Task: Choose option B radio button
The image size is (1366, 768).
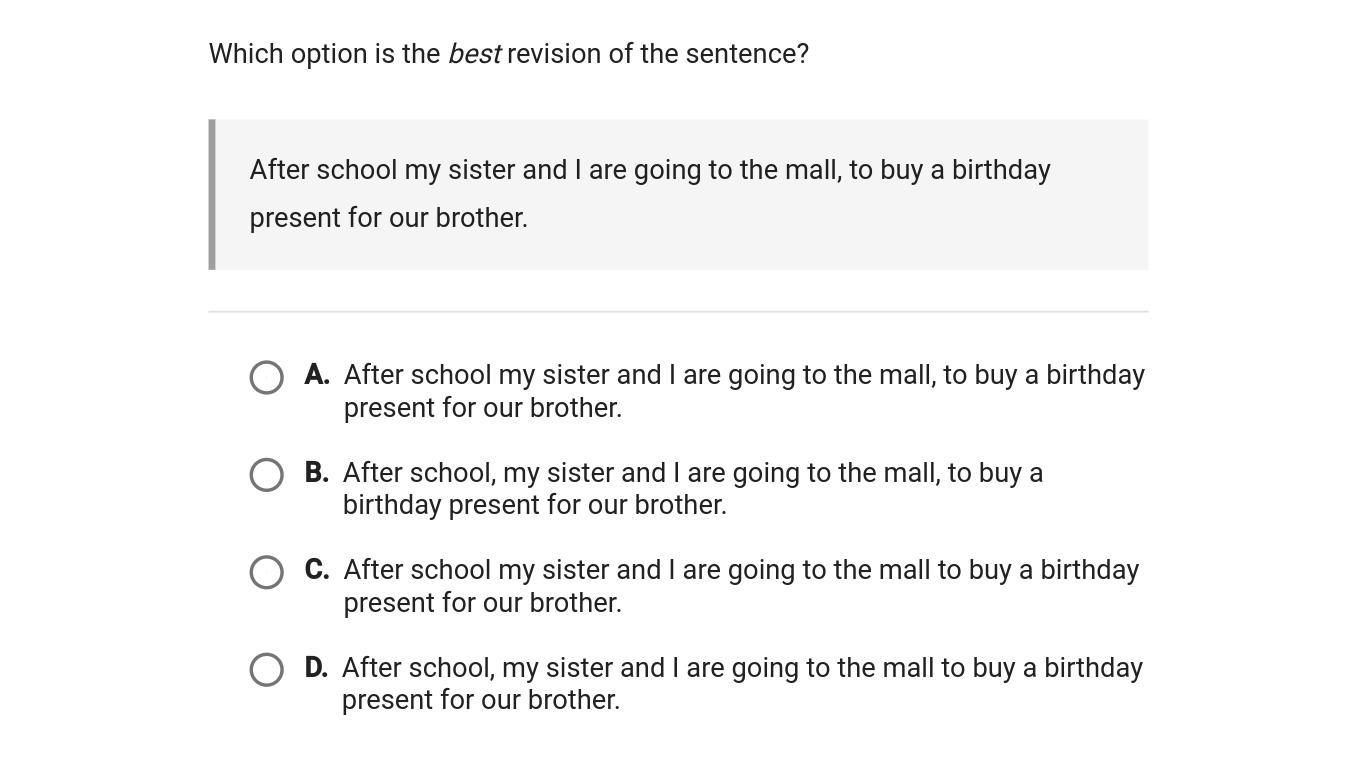Action: click(x=266, y=475)
